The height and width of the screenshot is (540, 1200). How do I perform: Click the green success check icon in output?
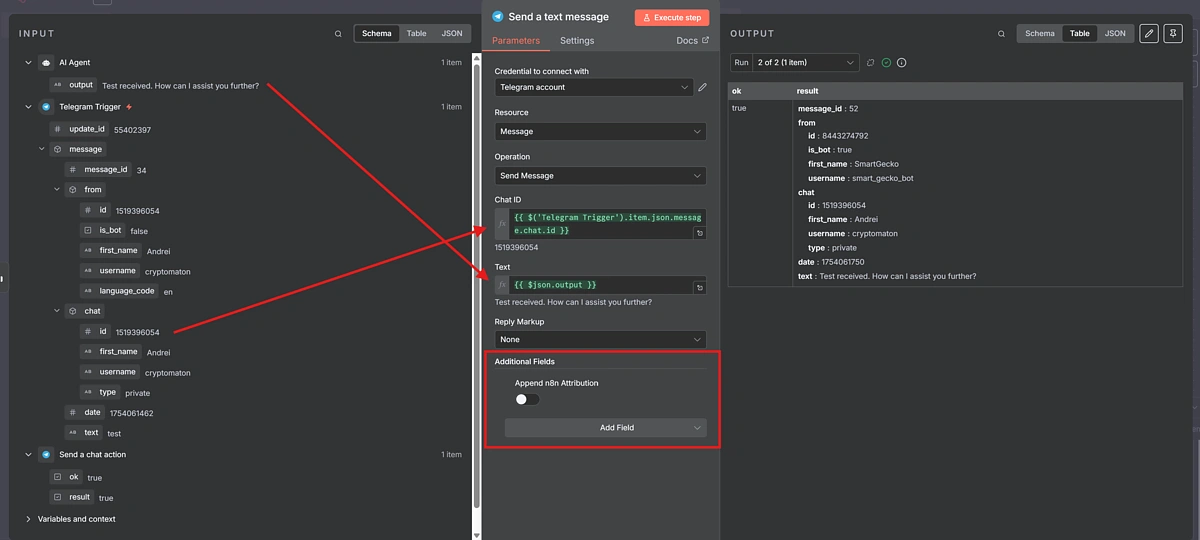point(886,63)
